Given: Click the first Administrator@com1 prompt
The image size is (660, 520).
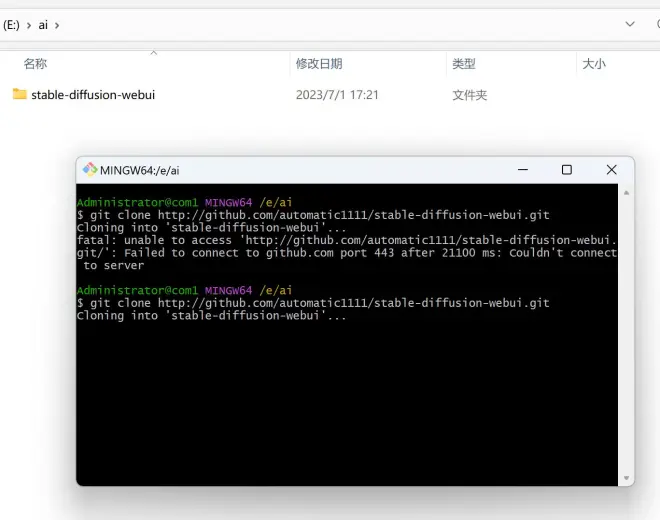Looking at the screenshot, I should point(137,203).
